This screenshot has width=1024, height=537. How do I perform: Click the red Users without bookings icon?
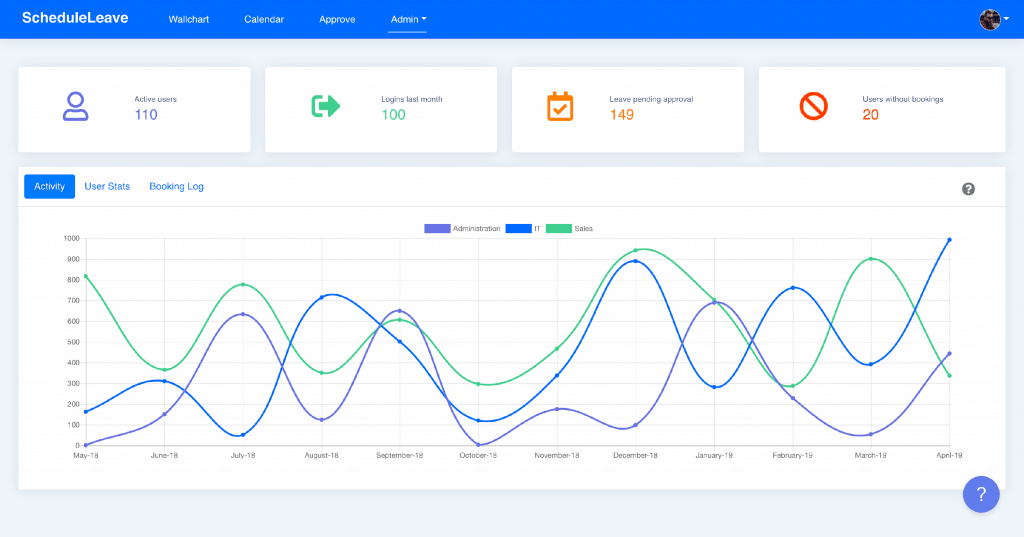pyautogui.click(x=814, y=106)
